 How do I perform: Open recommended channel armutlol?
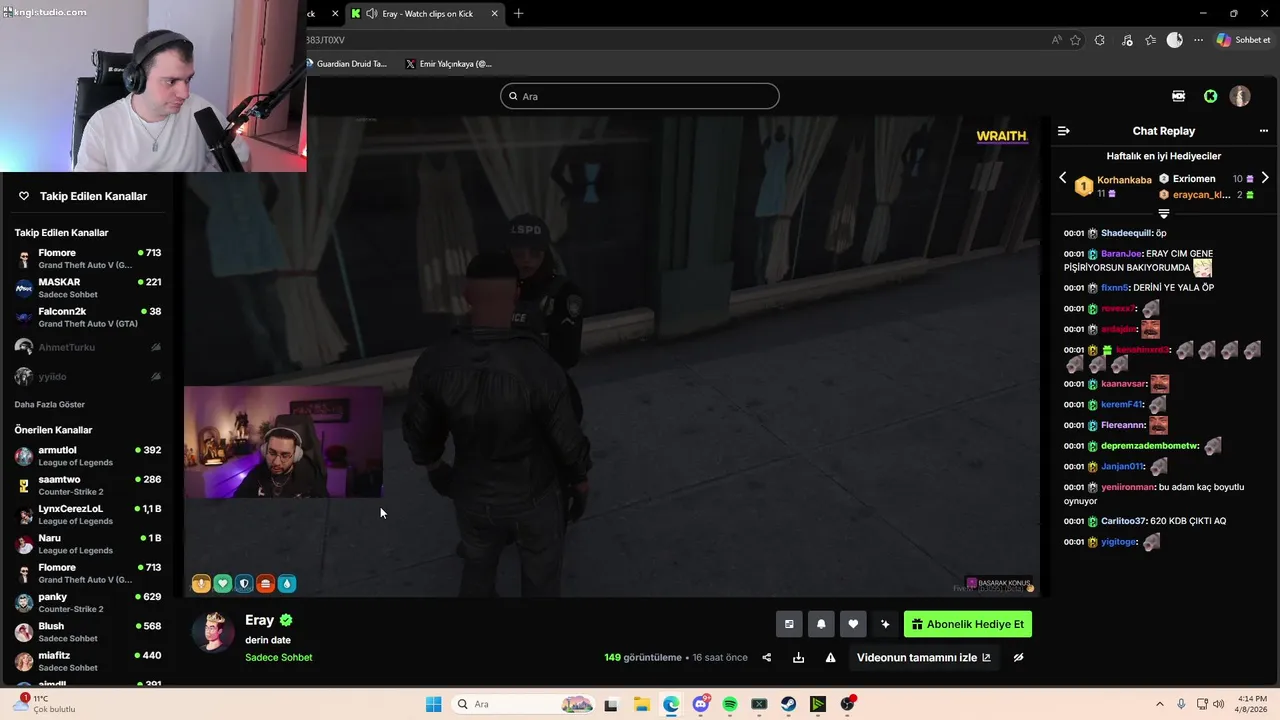pos(88,456)
